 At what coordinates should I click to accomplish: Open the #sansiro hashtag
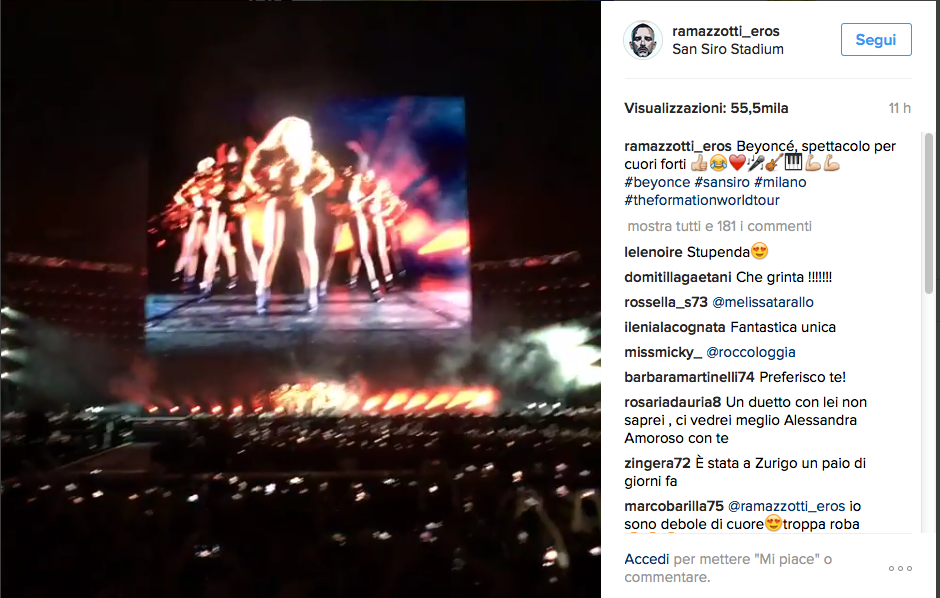[x=722, y=182]
